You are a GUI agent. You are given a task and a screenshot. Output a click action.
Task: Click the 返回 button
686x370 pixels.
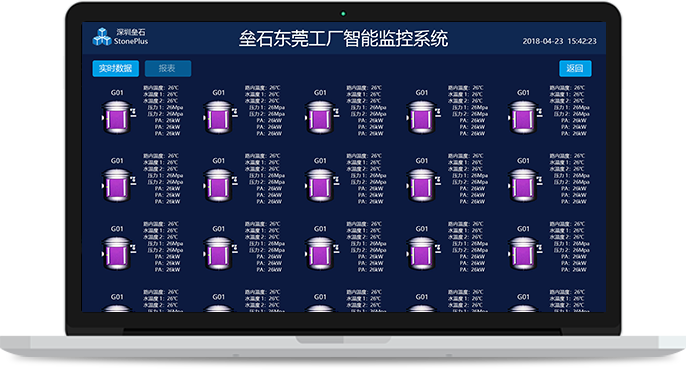point(575,69)
